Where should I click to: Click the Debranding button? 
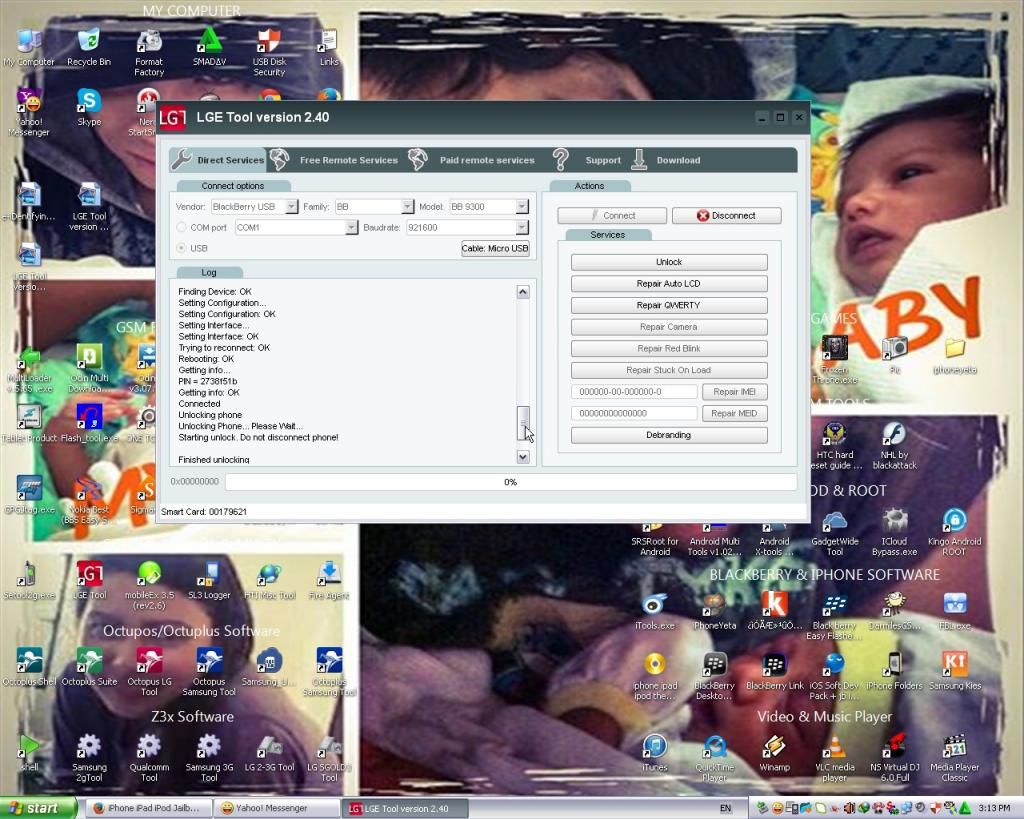(x=669, y=435)
